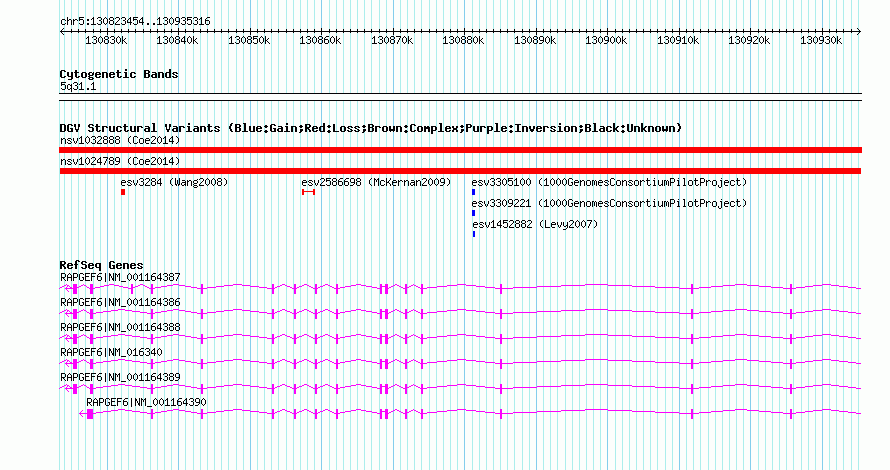Click the 130840k ruler label
The height and width of the screenshot is (470, 890).
click(177, 40)
